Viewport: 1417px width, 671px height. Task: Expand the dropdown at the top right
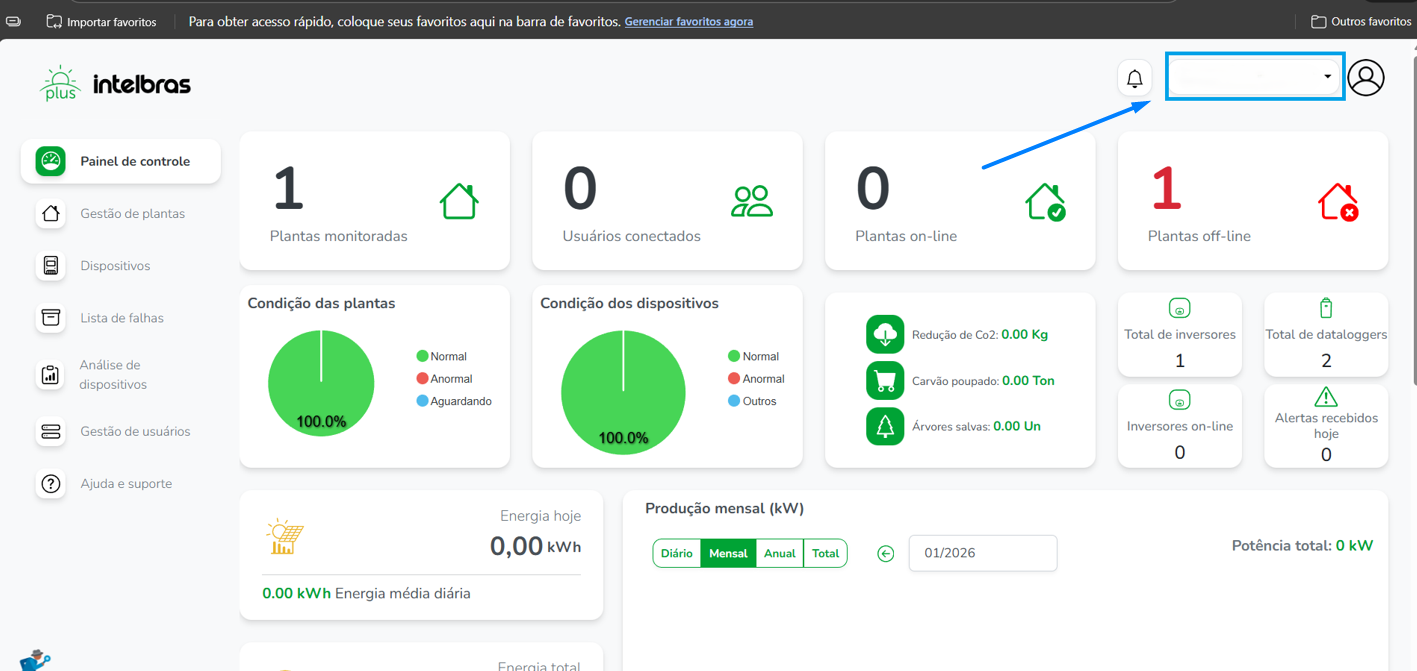click(1254, 77)
